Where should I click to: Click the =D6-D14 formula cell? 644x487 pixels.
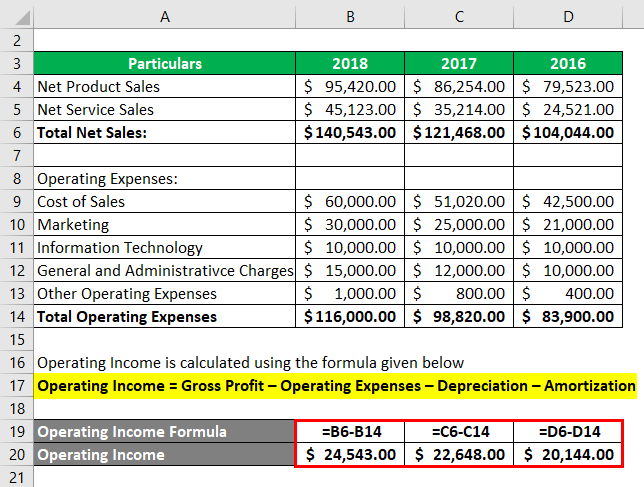coord(568,431)
